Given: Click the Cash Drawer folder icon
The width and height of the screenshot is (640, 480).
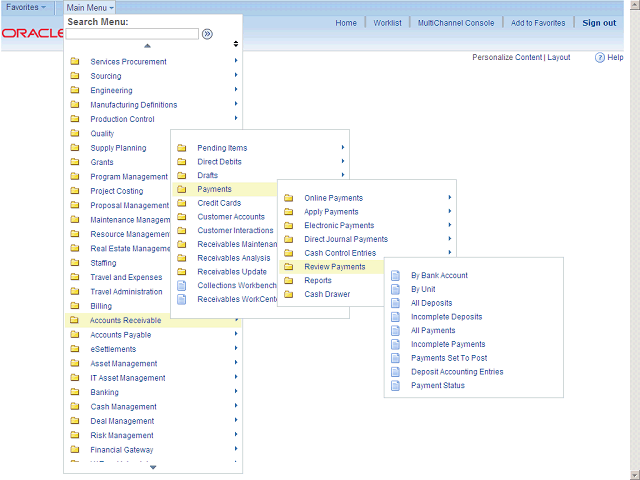Looking at the screenshot, I should click(289, 295).
